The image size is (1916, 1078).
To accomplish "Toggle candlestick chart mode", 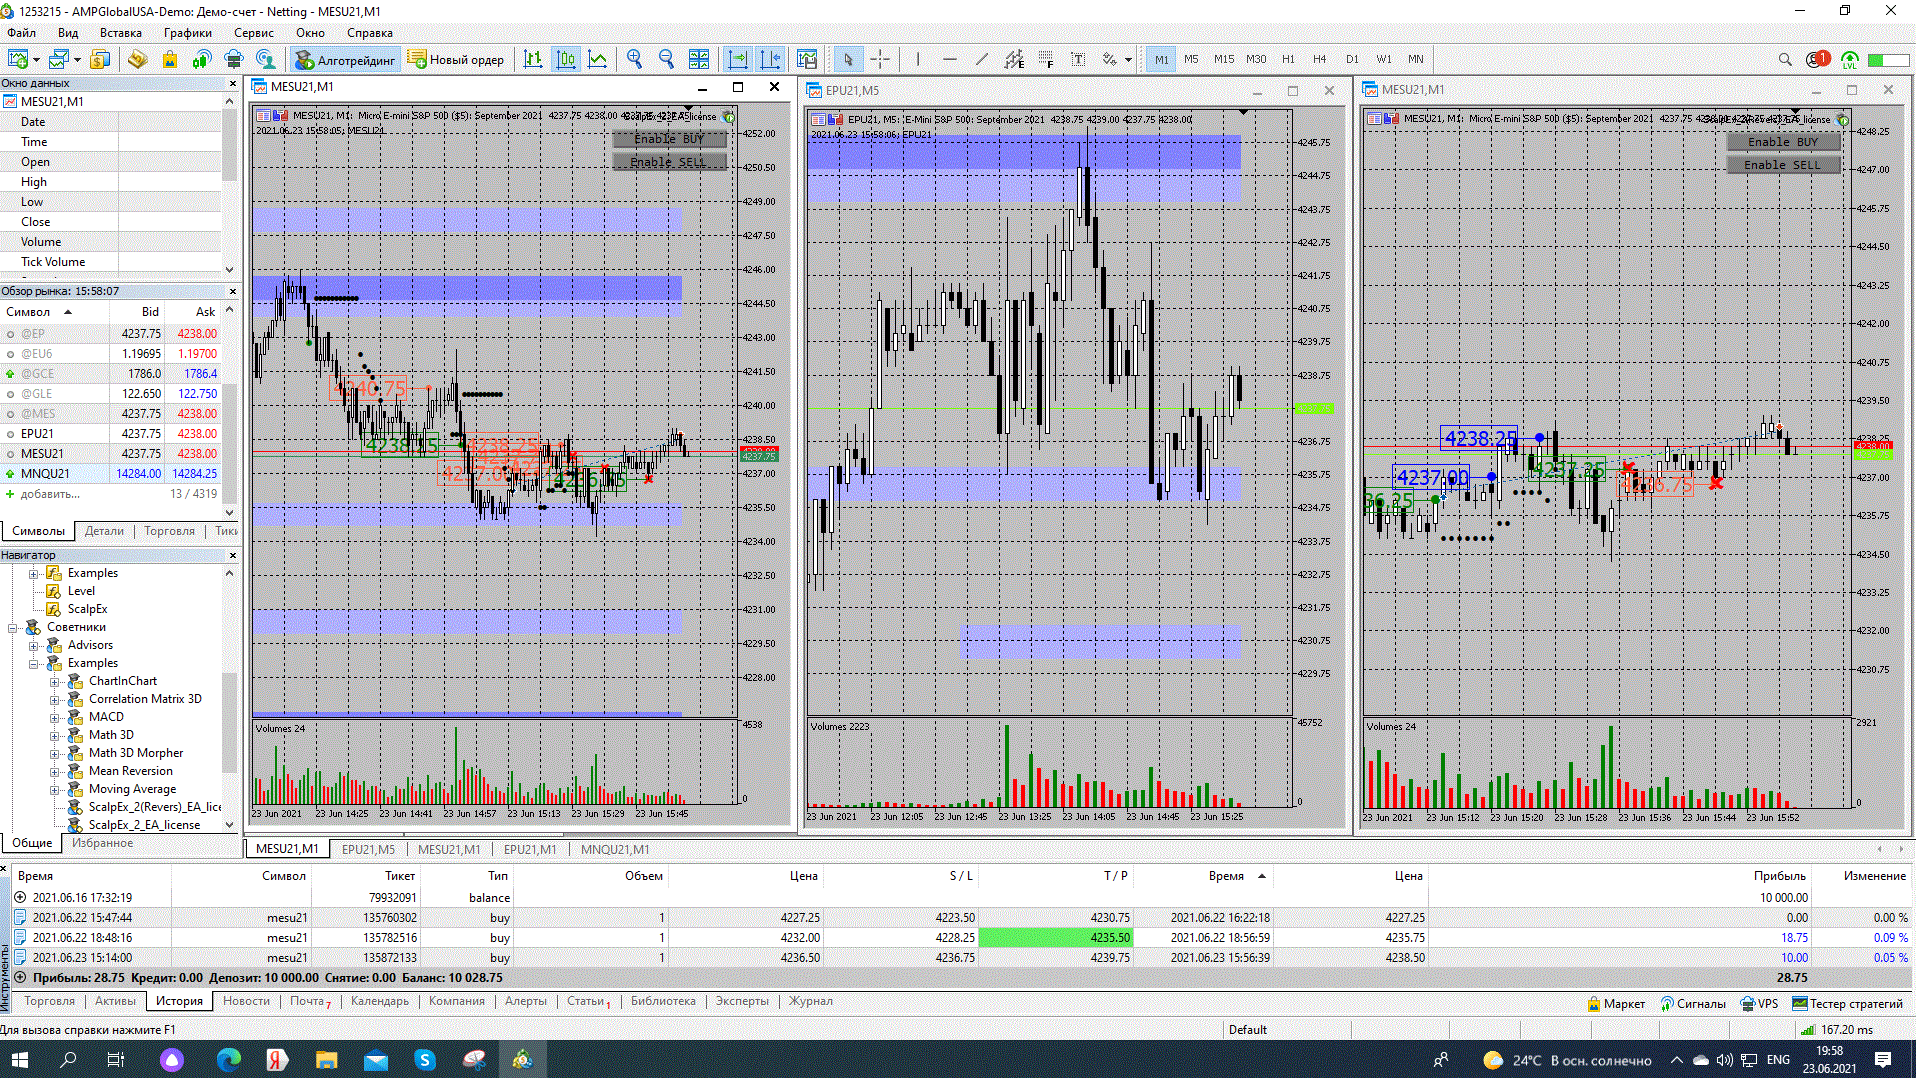I will point(565,60).
